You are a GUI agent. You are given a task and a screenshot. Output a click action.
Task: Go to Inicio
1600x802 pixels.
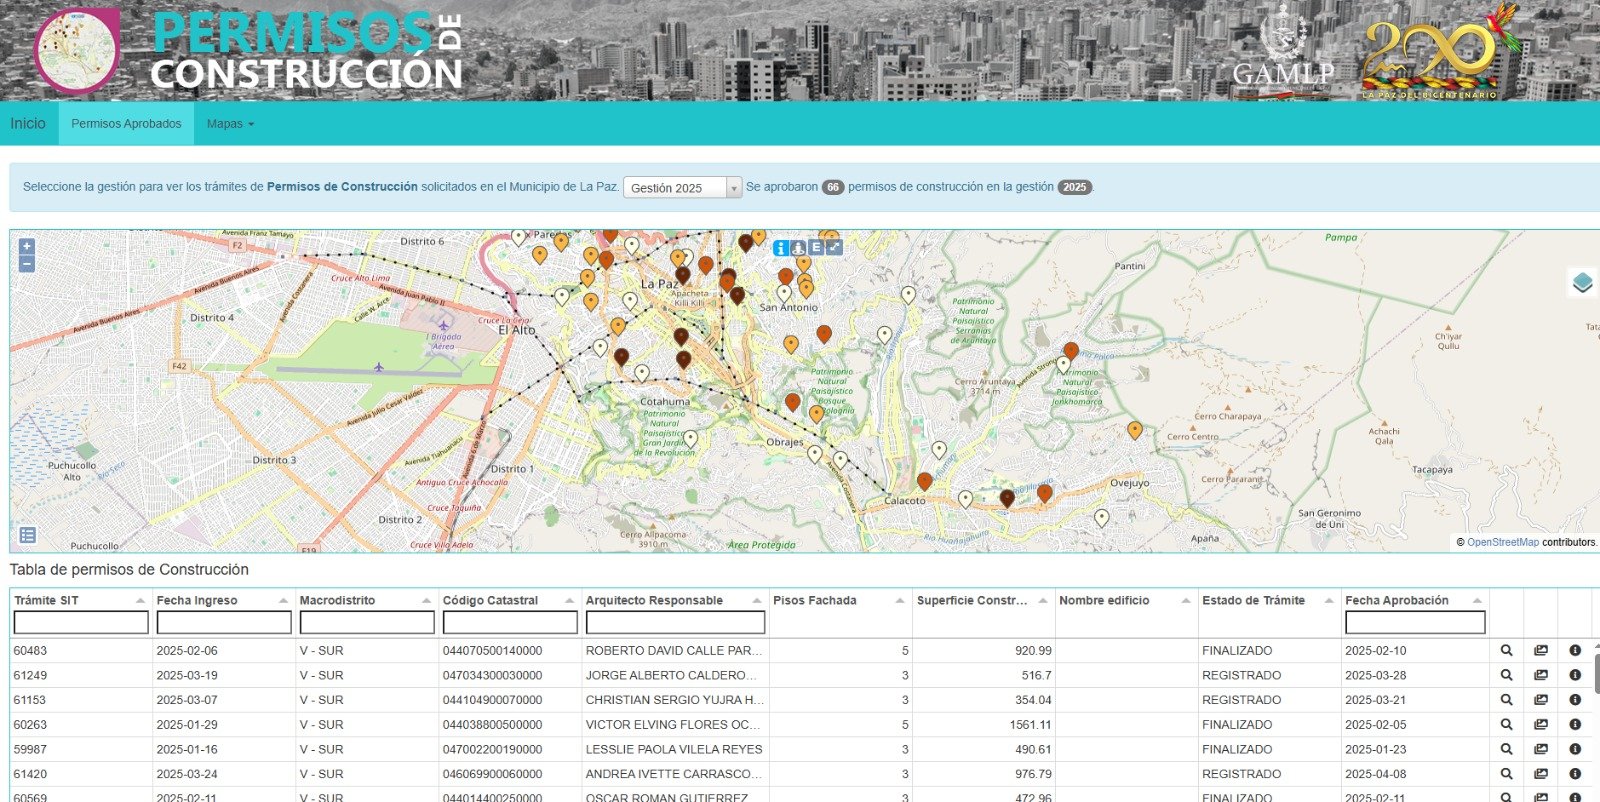28,124
